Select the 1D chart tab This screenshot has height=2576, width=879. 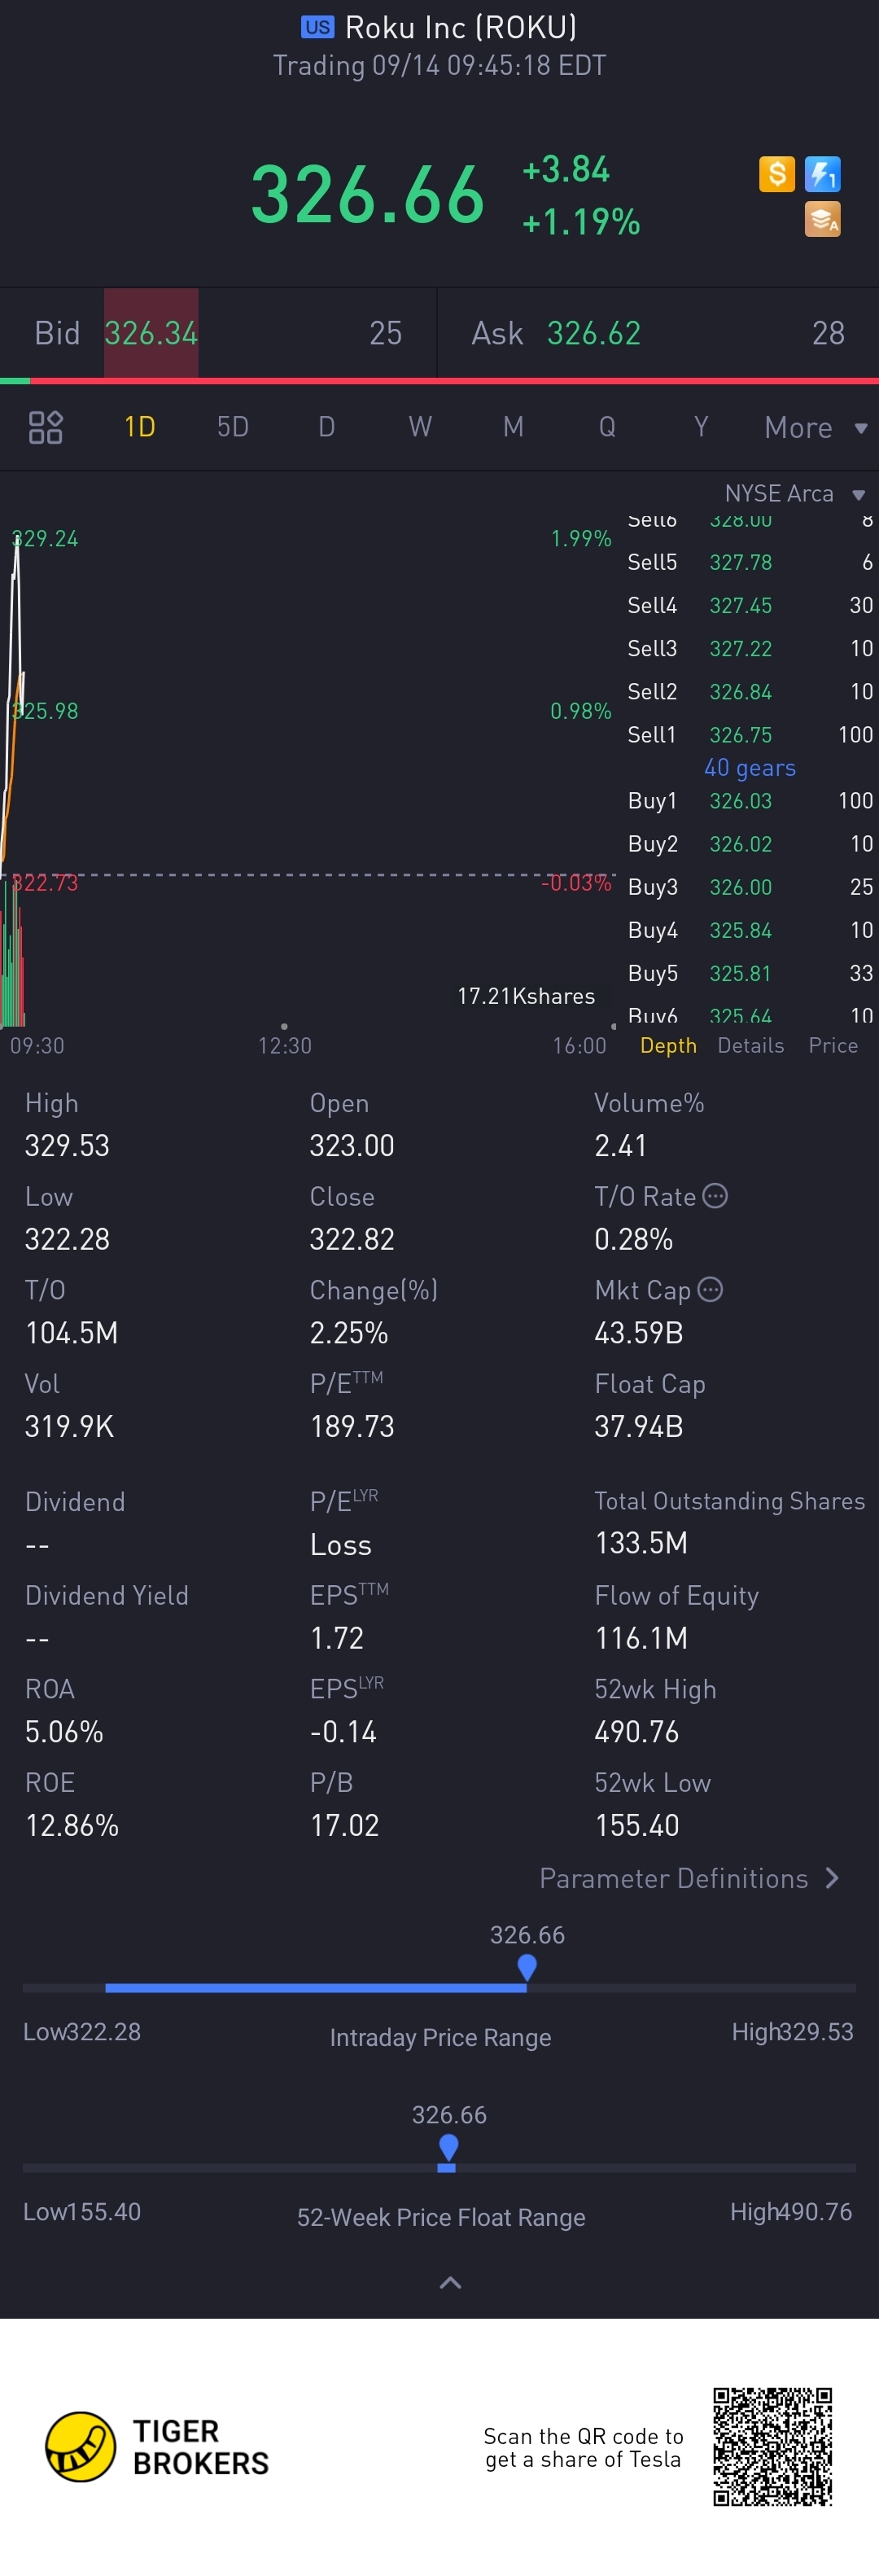[x=139, y=427]
